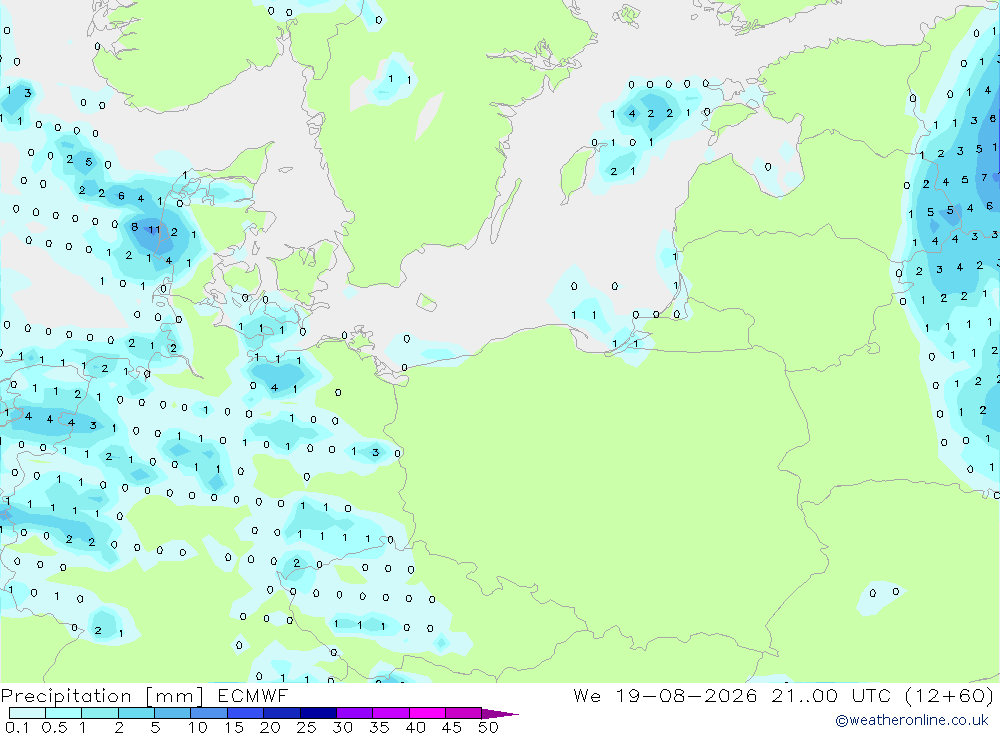This screenshot has width=1000, height=733.
Task: Click the legend swatch between 10 and 15
Action: (x=209, y=713)
